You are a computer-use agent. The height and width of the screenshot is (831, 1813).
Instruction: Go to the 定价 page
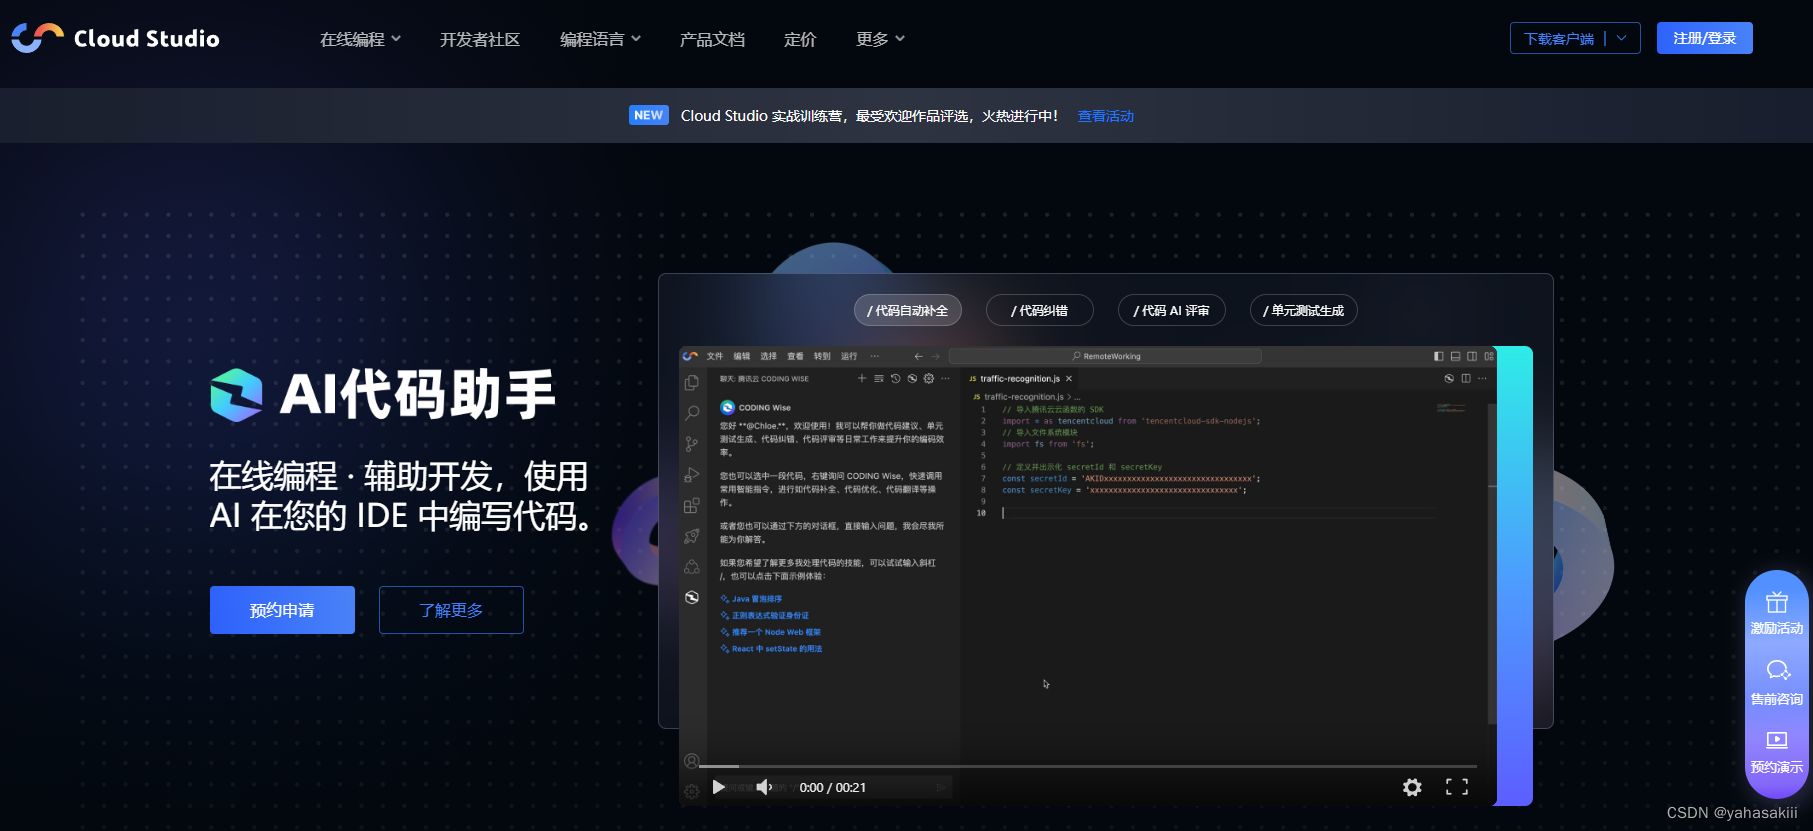click(x=800, y=39)
